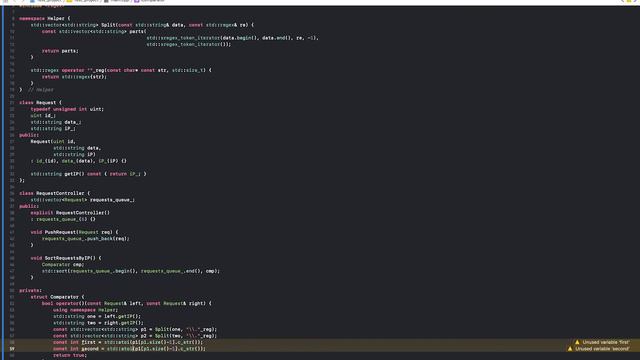Click the "uint id_;" member declaration
The image size is (640, 360).
pyautogui.click(x=43, y=116)
